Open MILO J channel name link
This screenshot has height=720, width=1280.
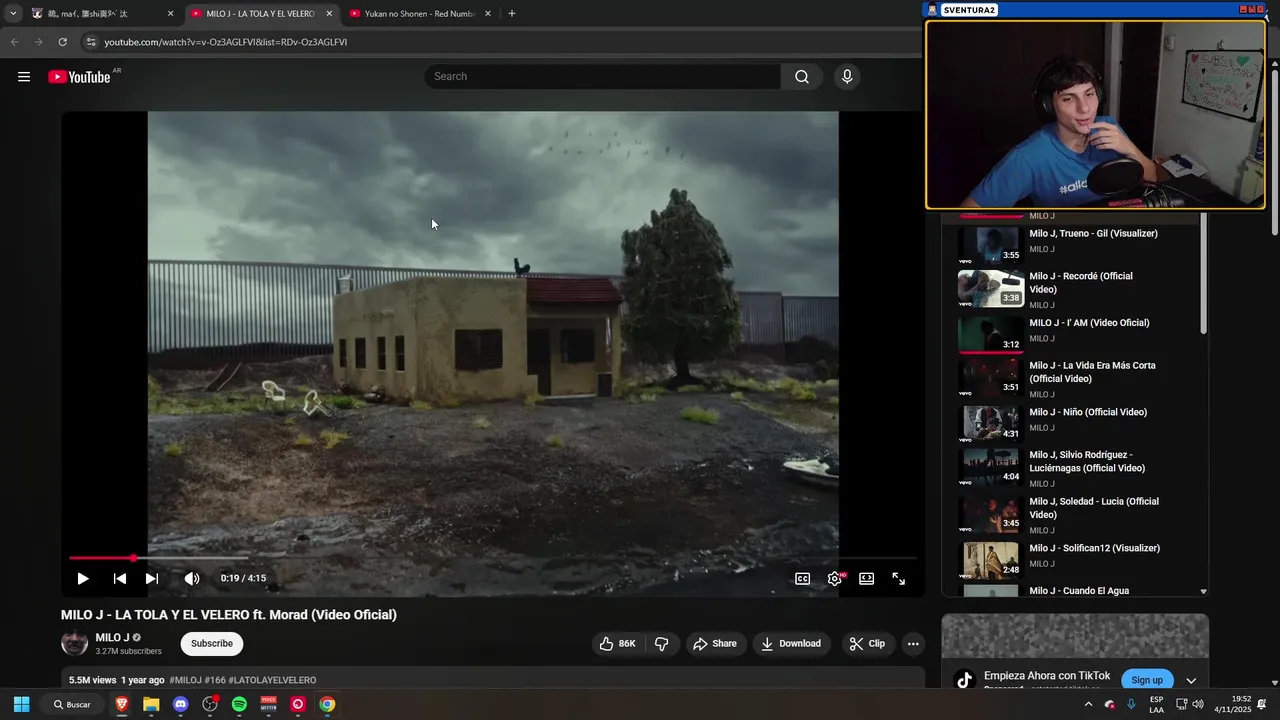click(x=113, y=638)
